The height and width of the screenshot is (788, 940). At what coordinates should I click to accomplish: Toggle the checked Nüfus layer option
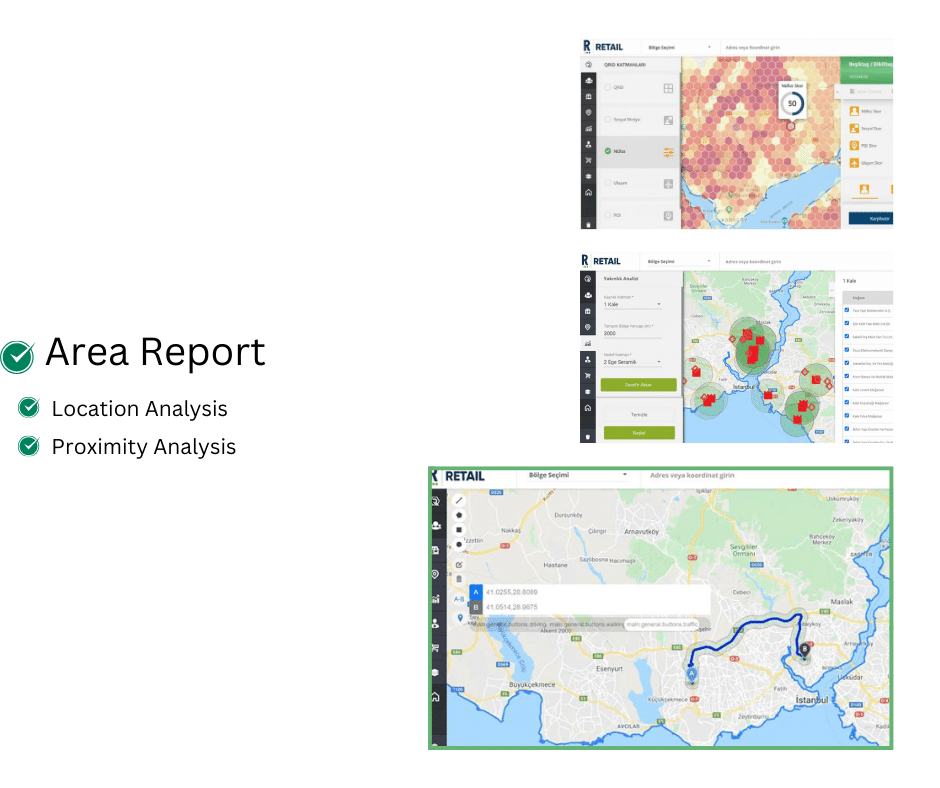tap(608, 151)
